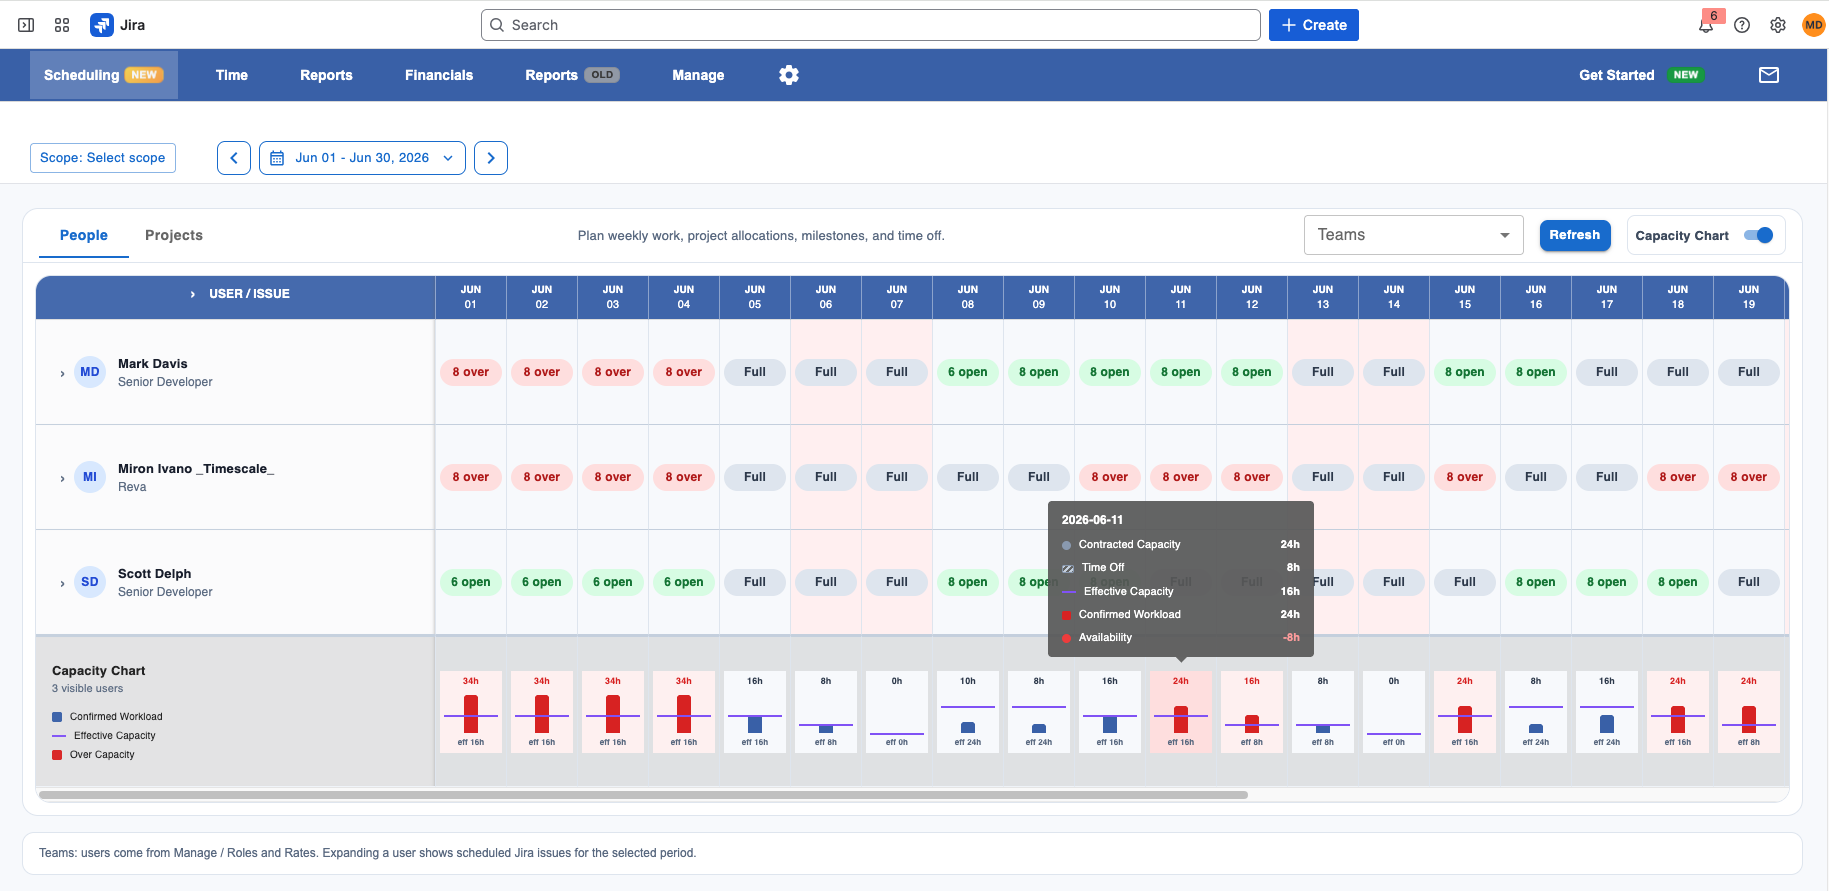Open the Jun 01 - Jun 30 date picker
The width and height of the screenshot is (1829, 891).
point(362,158)
